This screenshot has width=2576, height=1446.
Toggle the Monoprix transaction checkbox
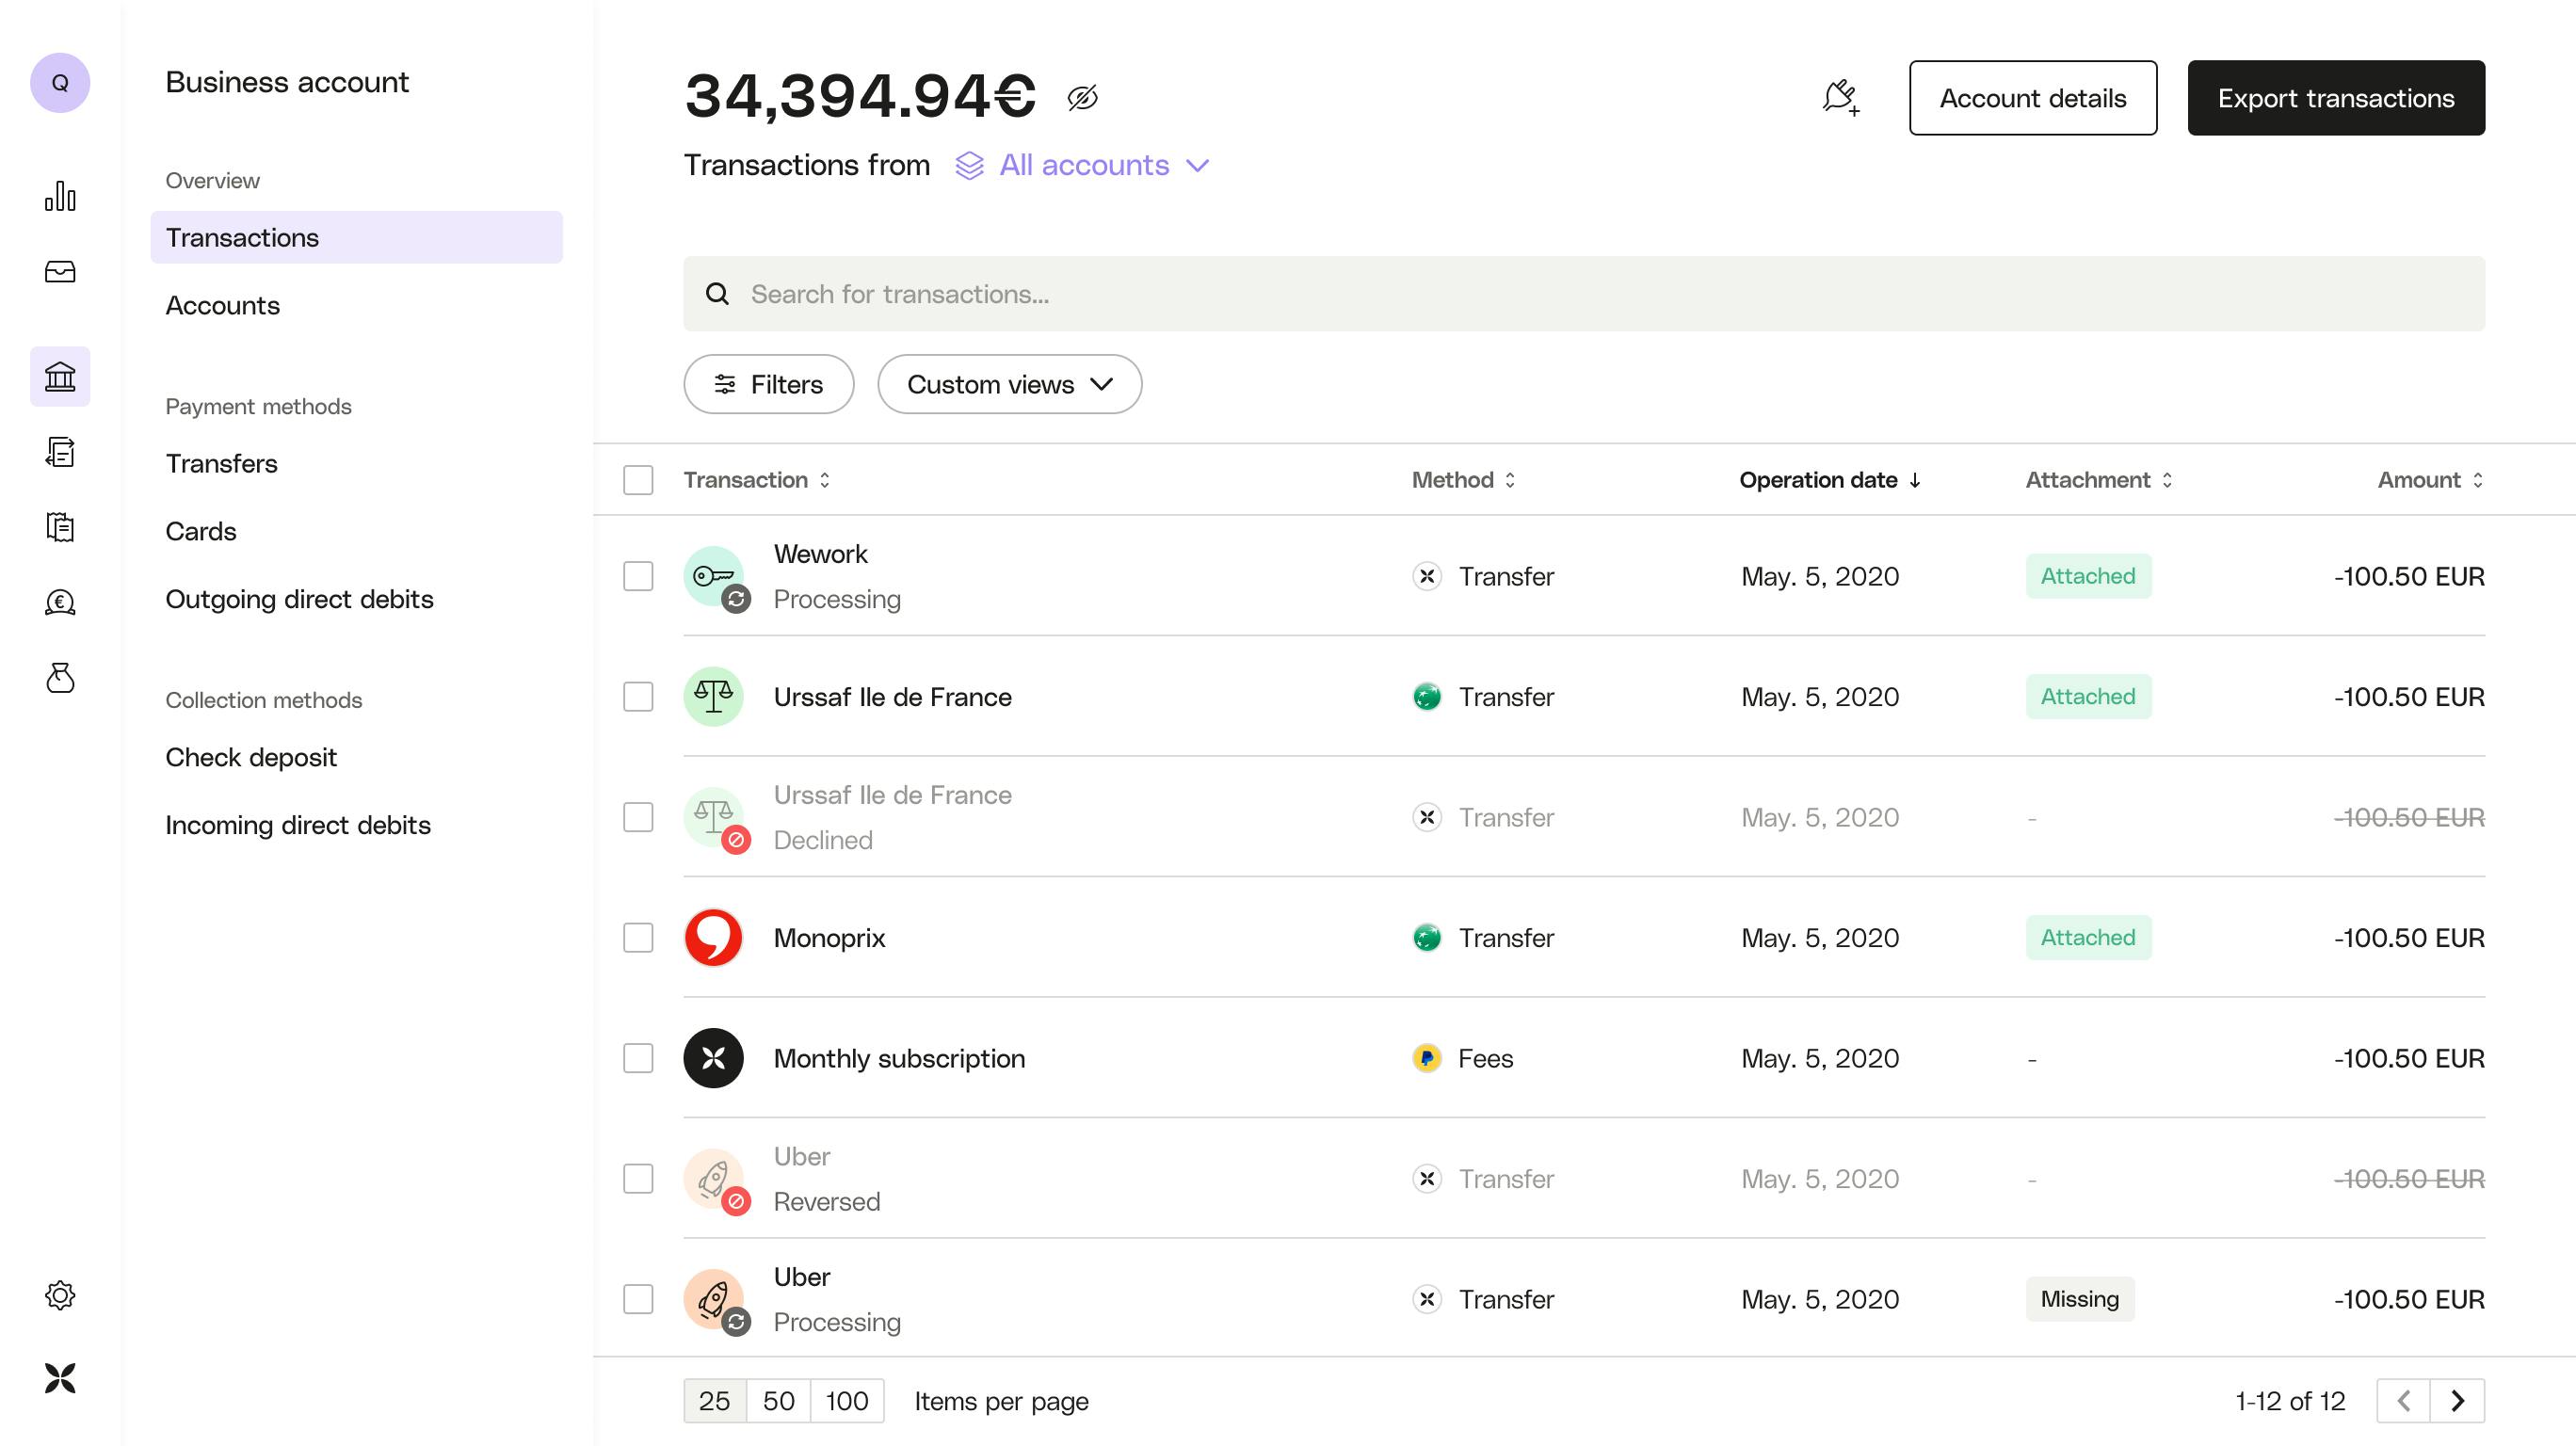click(x=636, y=938)
